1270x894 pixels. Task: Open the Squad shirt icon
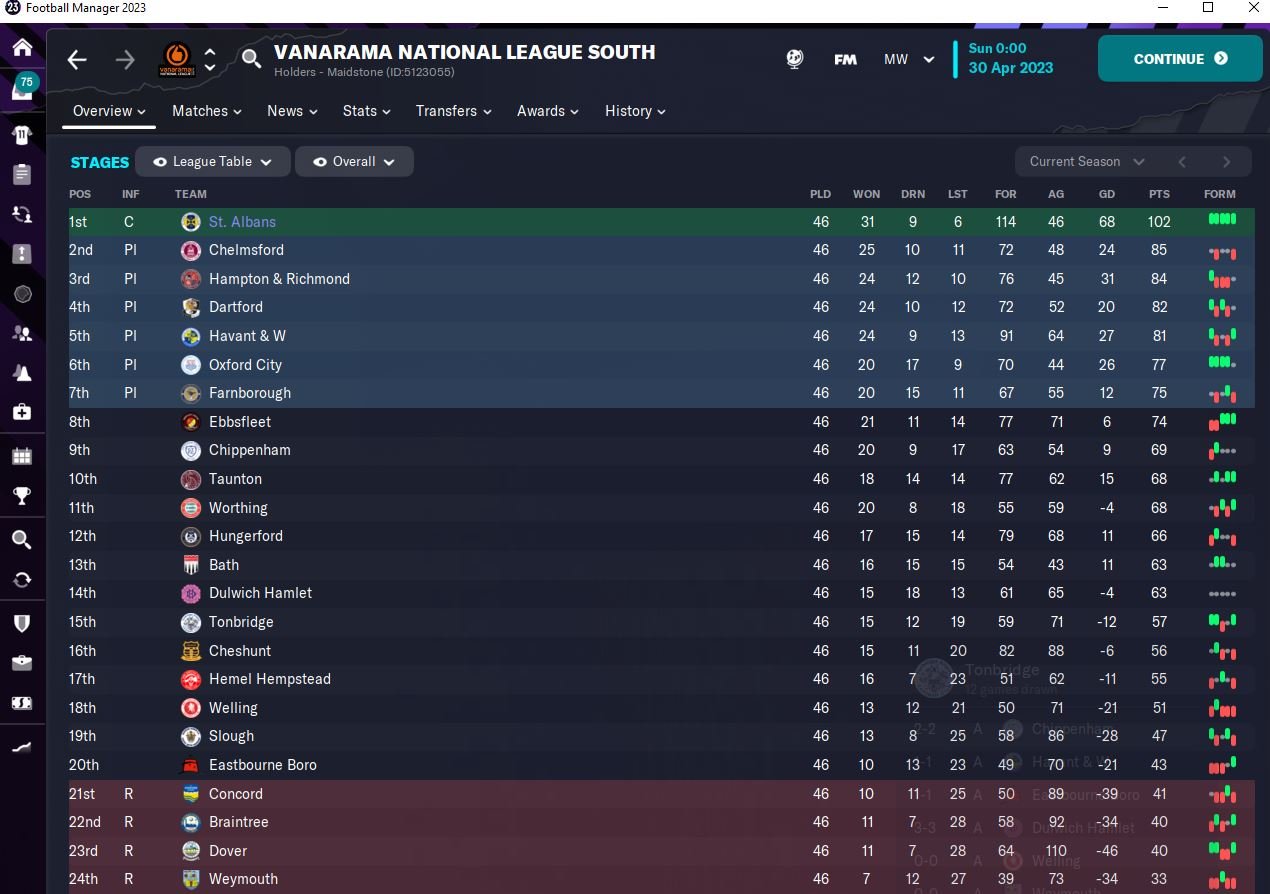pyautogui.click(x=22, y=135)
